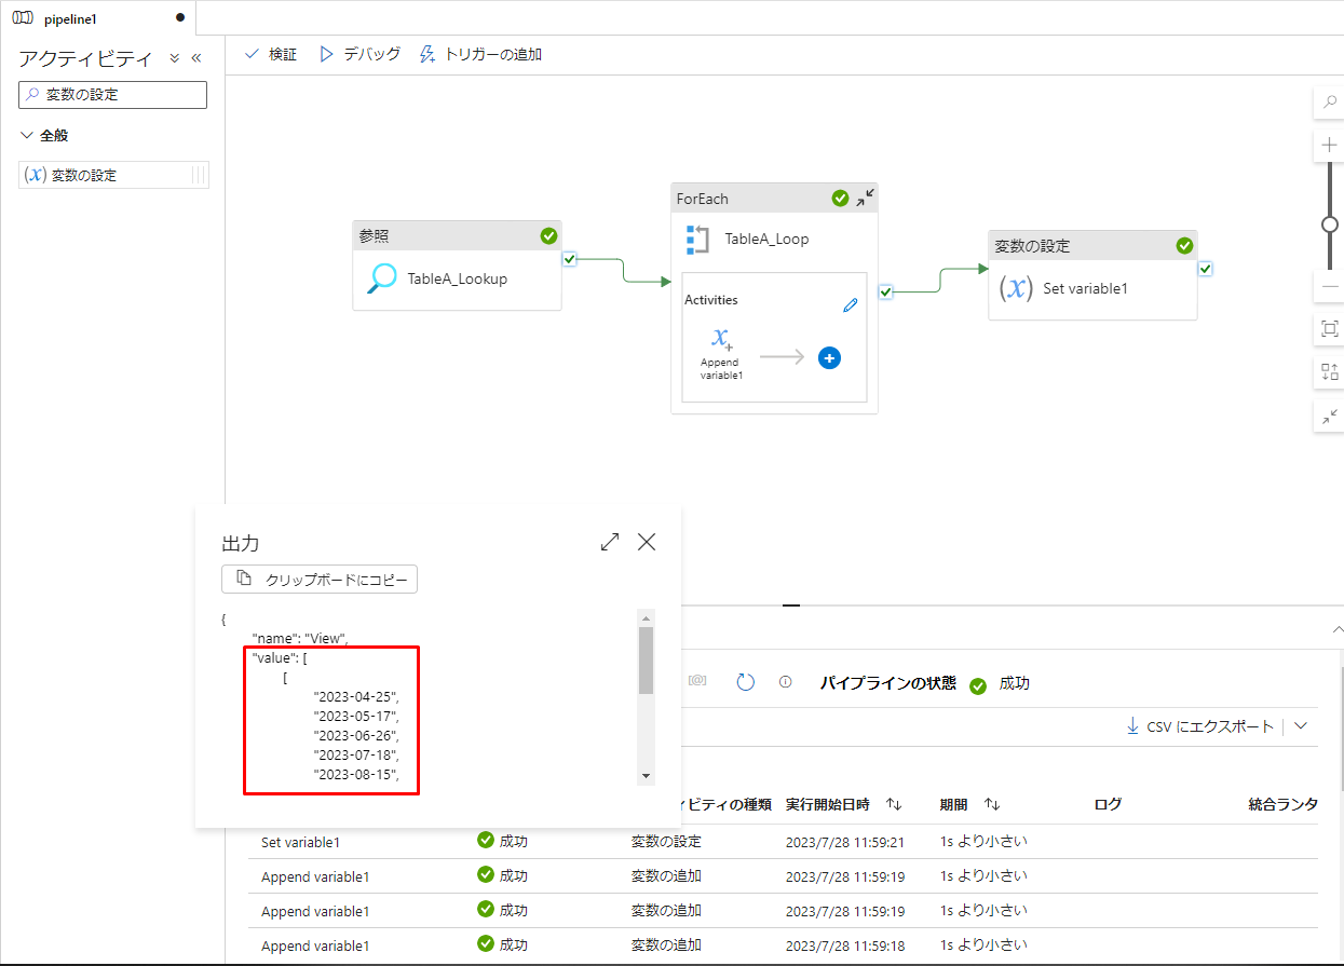Click the 検証 validate checkmark icon
This screenshot has width=1344, height=966.
click(x=252, y=54)
